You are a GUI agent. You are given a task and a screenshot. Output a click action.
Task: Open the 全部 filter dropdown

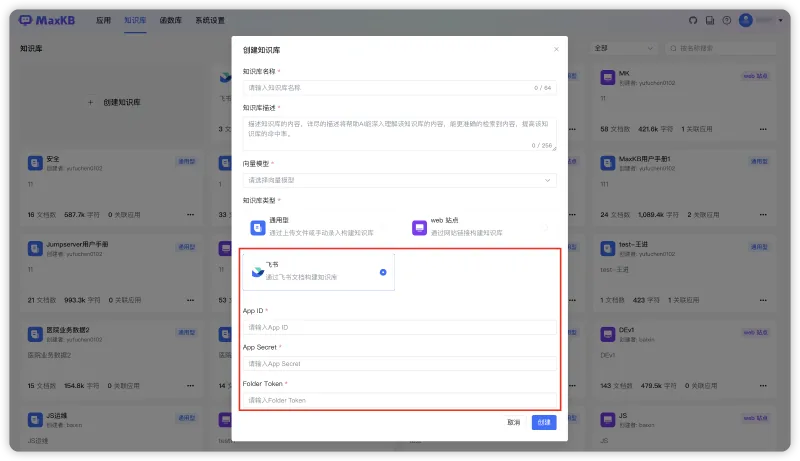623,48
